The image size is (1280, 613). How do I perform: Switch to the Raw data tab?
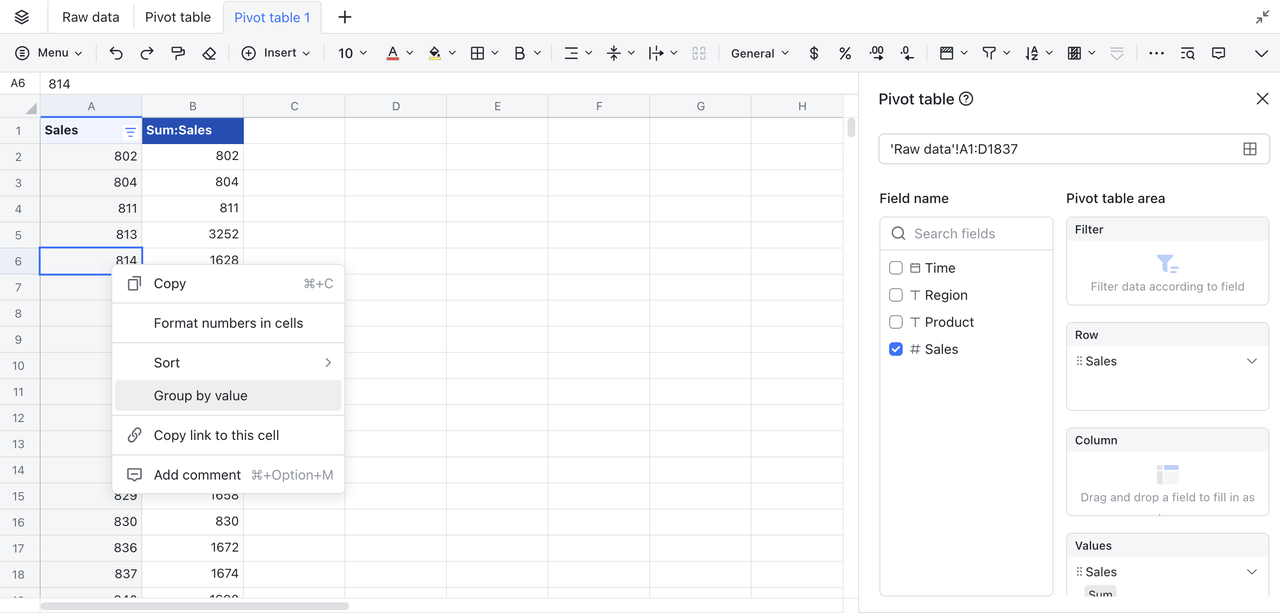(x=90, y=17)
